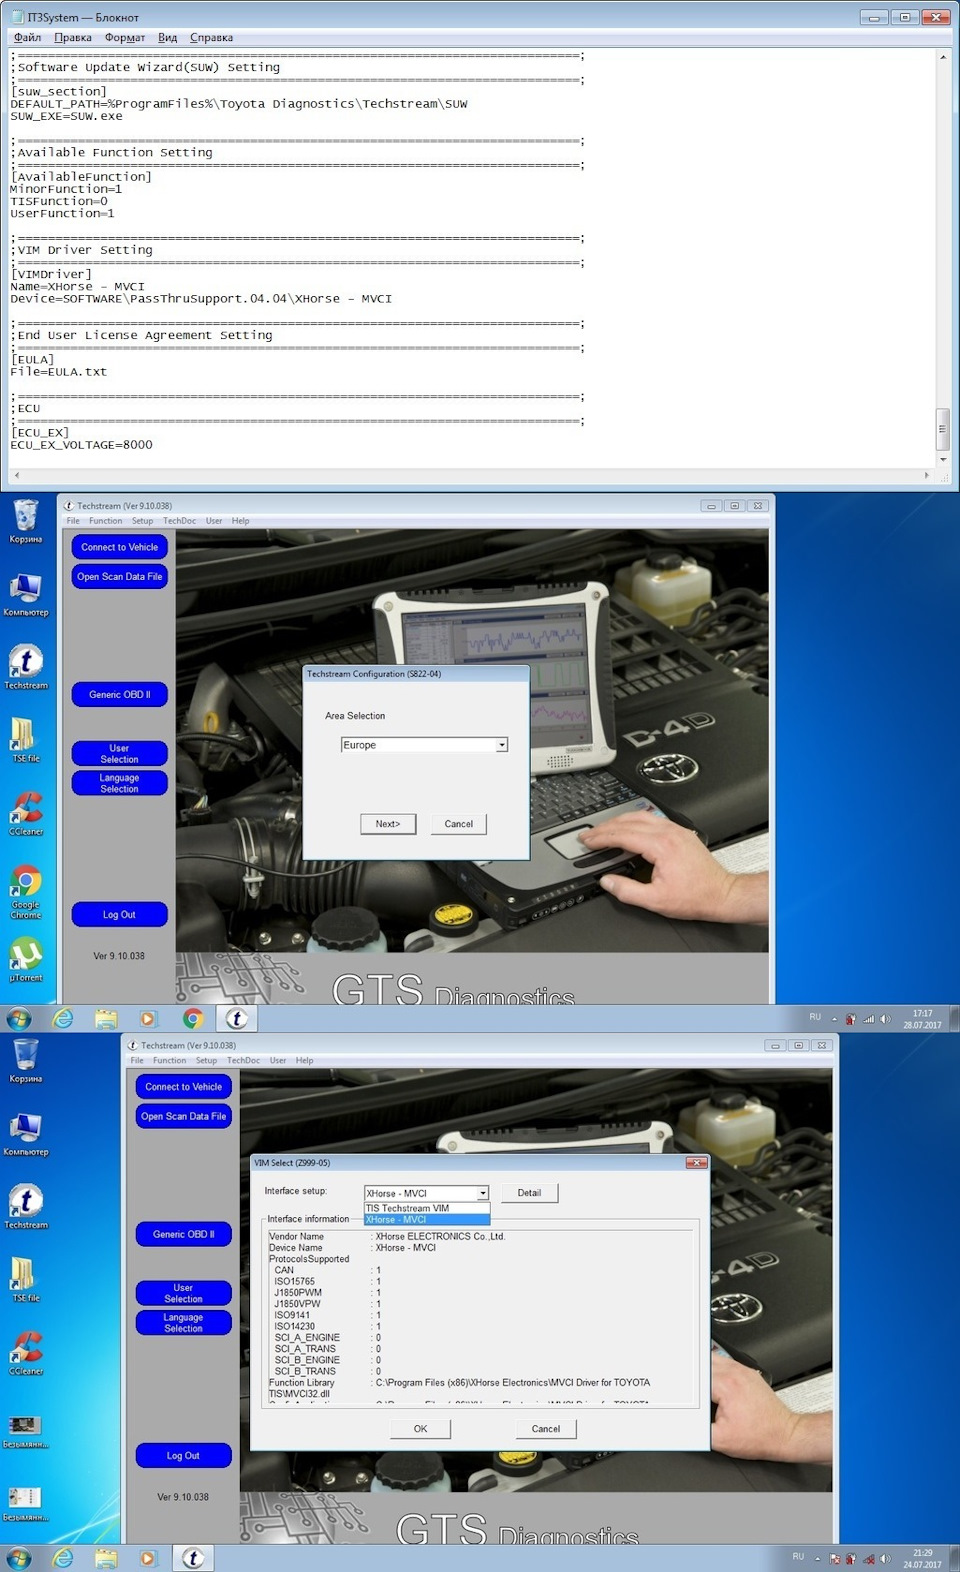Image resolution: width=960 pixels, height=1572 pixels.
Task: Open the Google Chrome desktop shortcut
Action: pos(26,891)
